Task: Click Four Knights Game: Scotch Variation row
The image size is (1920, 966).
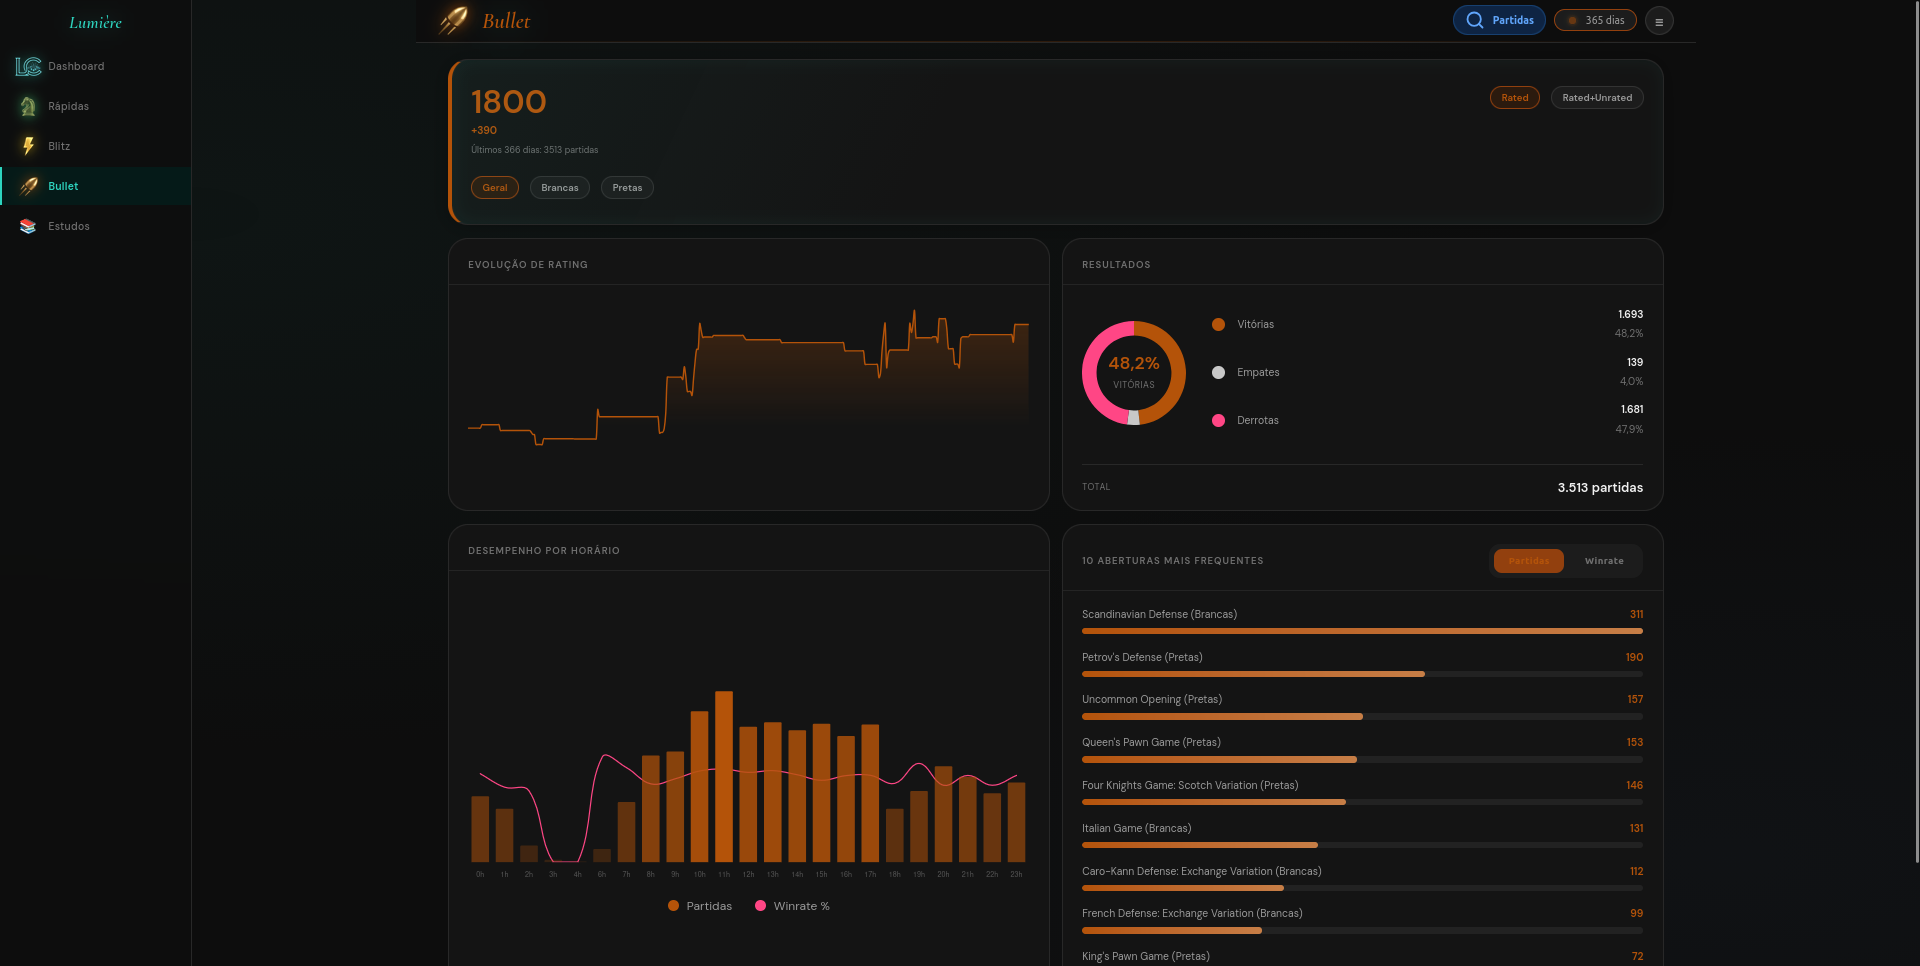Action: click(1362, 792)
